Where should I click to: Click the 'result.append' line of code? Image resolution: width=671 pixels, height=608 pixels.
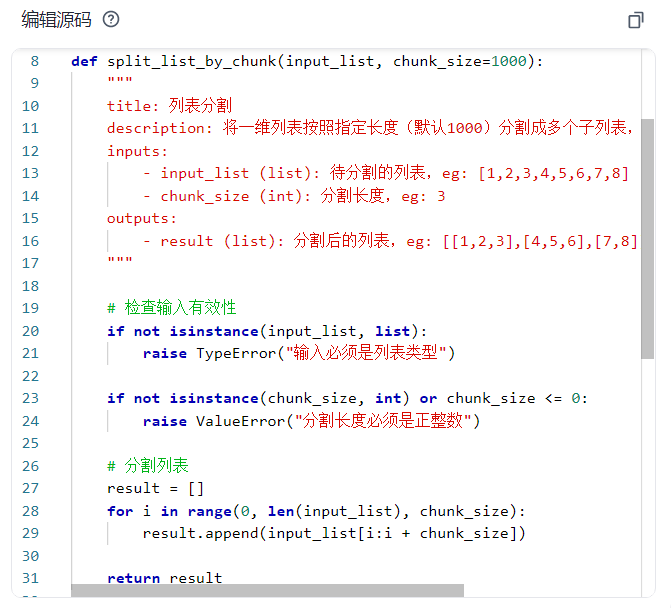click(x=334, y=533)
